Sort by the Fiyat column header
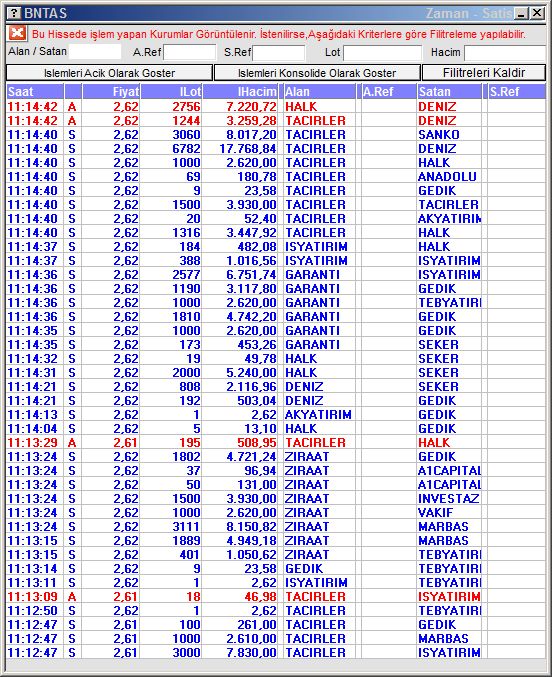Viewport: 552px width, 677px height. (x=111, y=92)
